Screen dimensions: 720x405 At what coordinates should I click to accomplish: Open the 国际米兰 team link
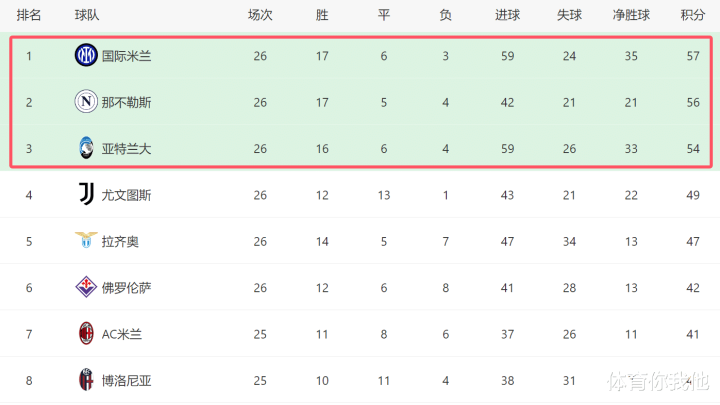pyautogui.click(x=126, y=56)
